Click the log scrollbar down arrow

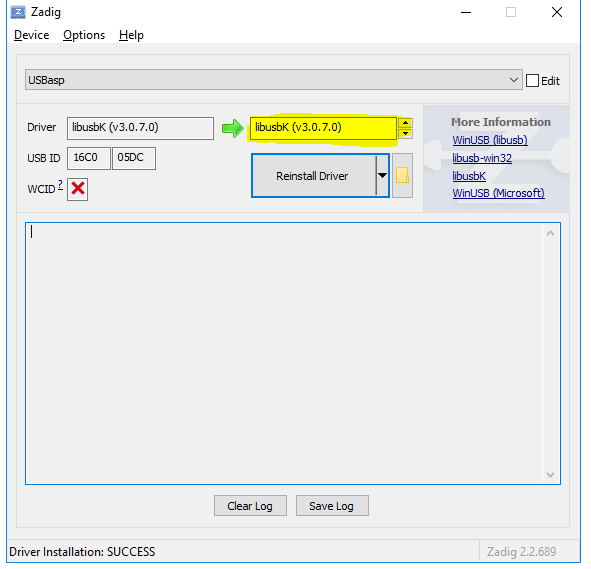tap(550, 475)
